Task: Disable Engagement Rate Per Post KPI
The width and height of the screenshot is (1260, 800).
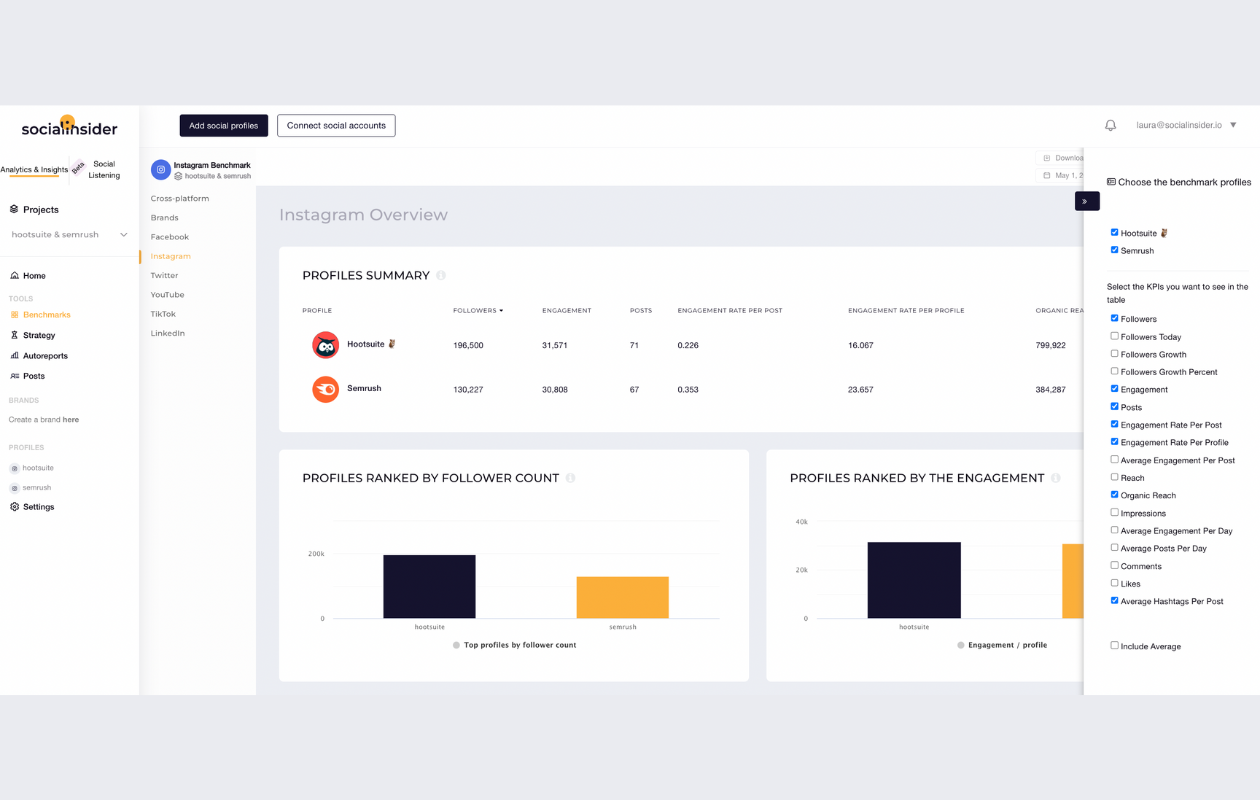Action: 1115,424
